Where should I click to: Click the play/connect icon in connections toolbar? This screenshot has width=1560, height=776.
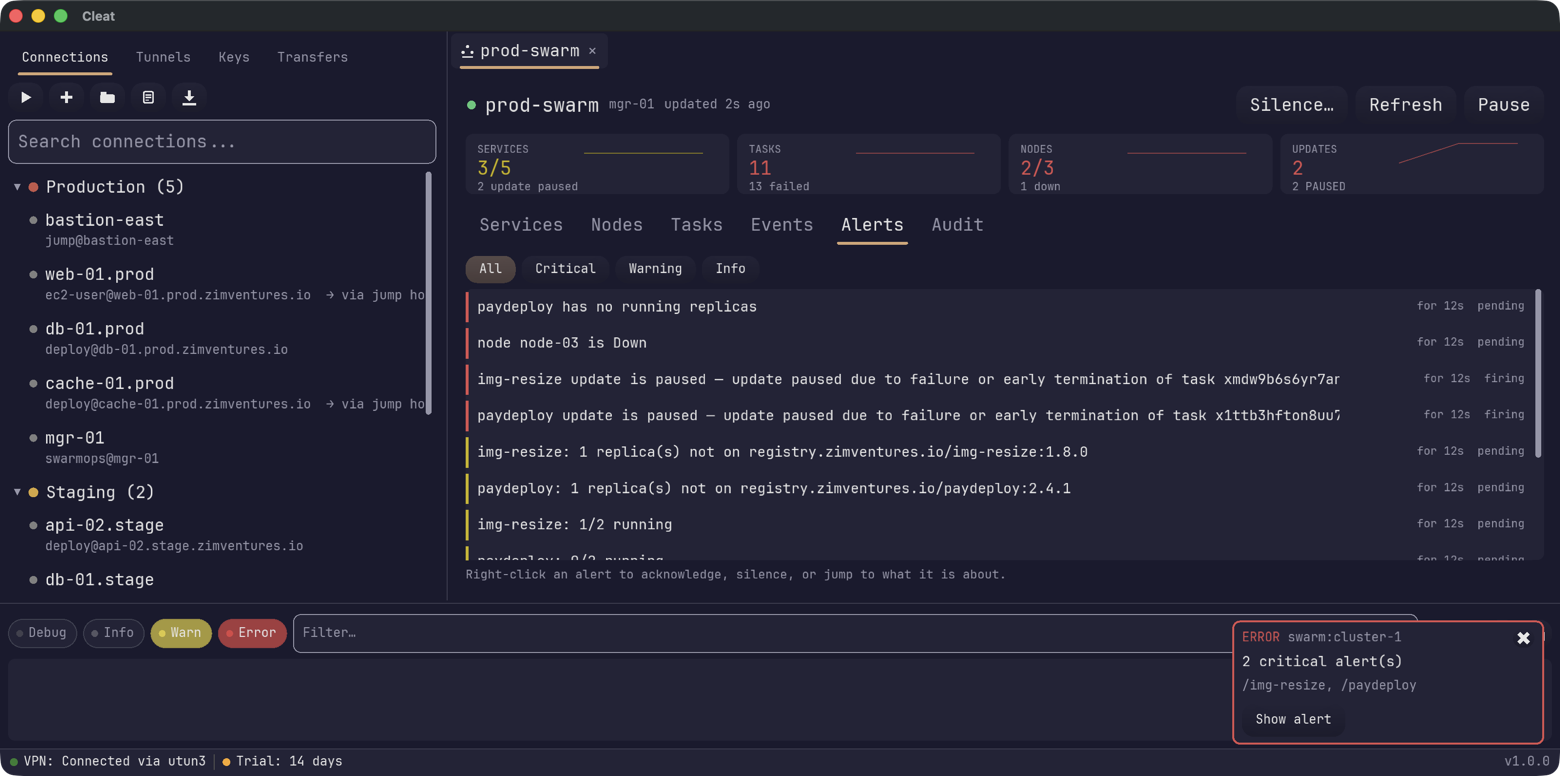tap(26, 97)
